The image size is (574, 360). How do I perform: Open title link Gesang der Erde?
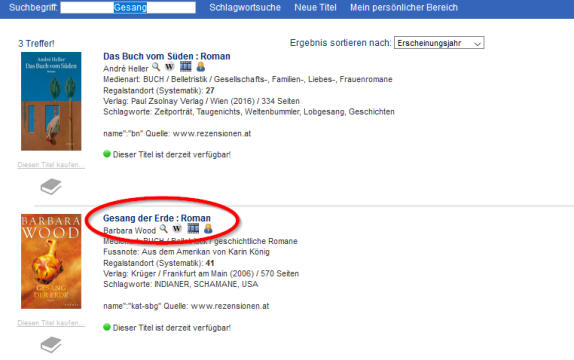pos(157,218)
